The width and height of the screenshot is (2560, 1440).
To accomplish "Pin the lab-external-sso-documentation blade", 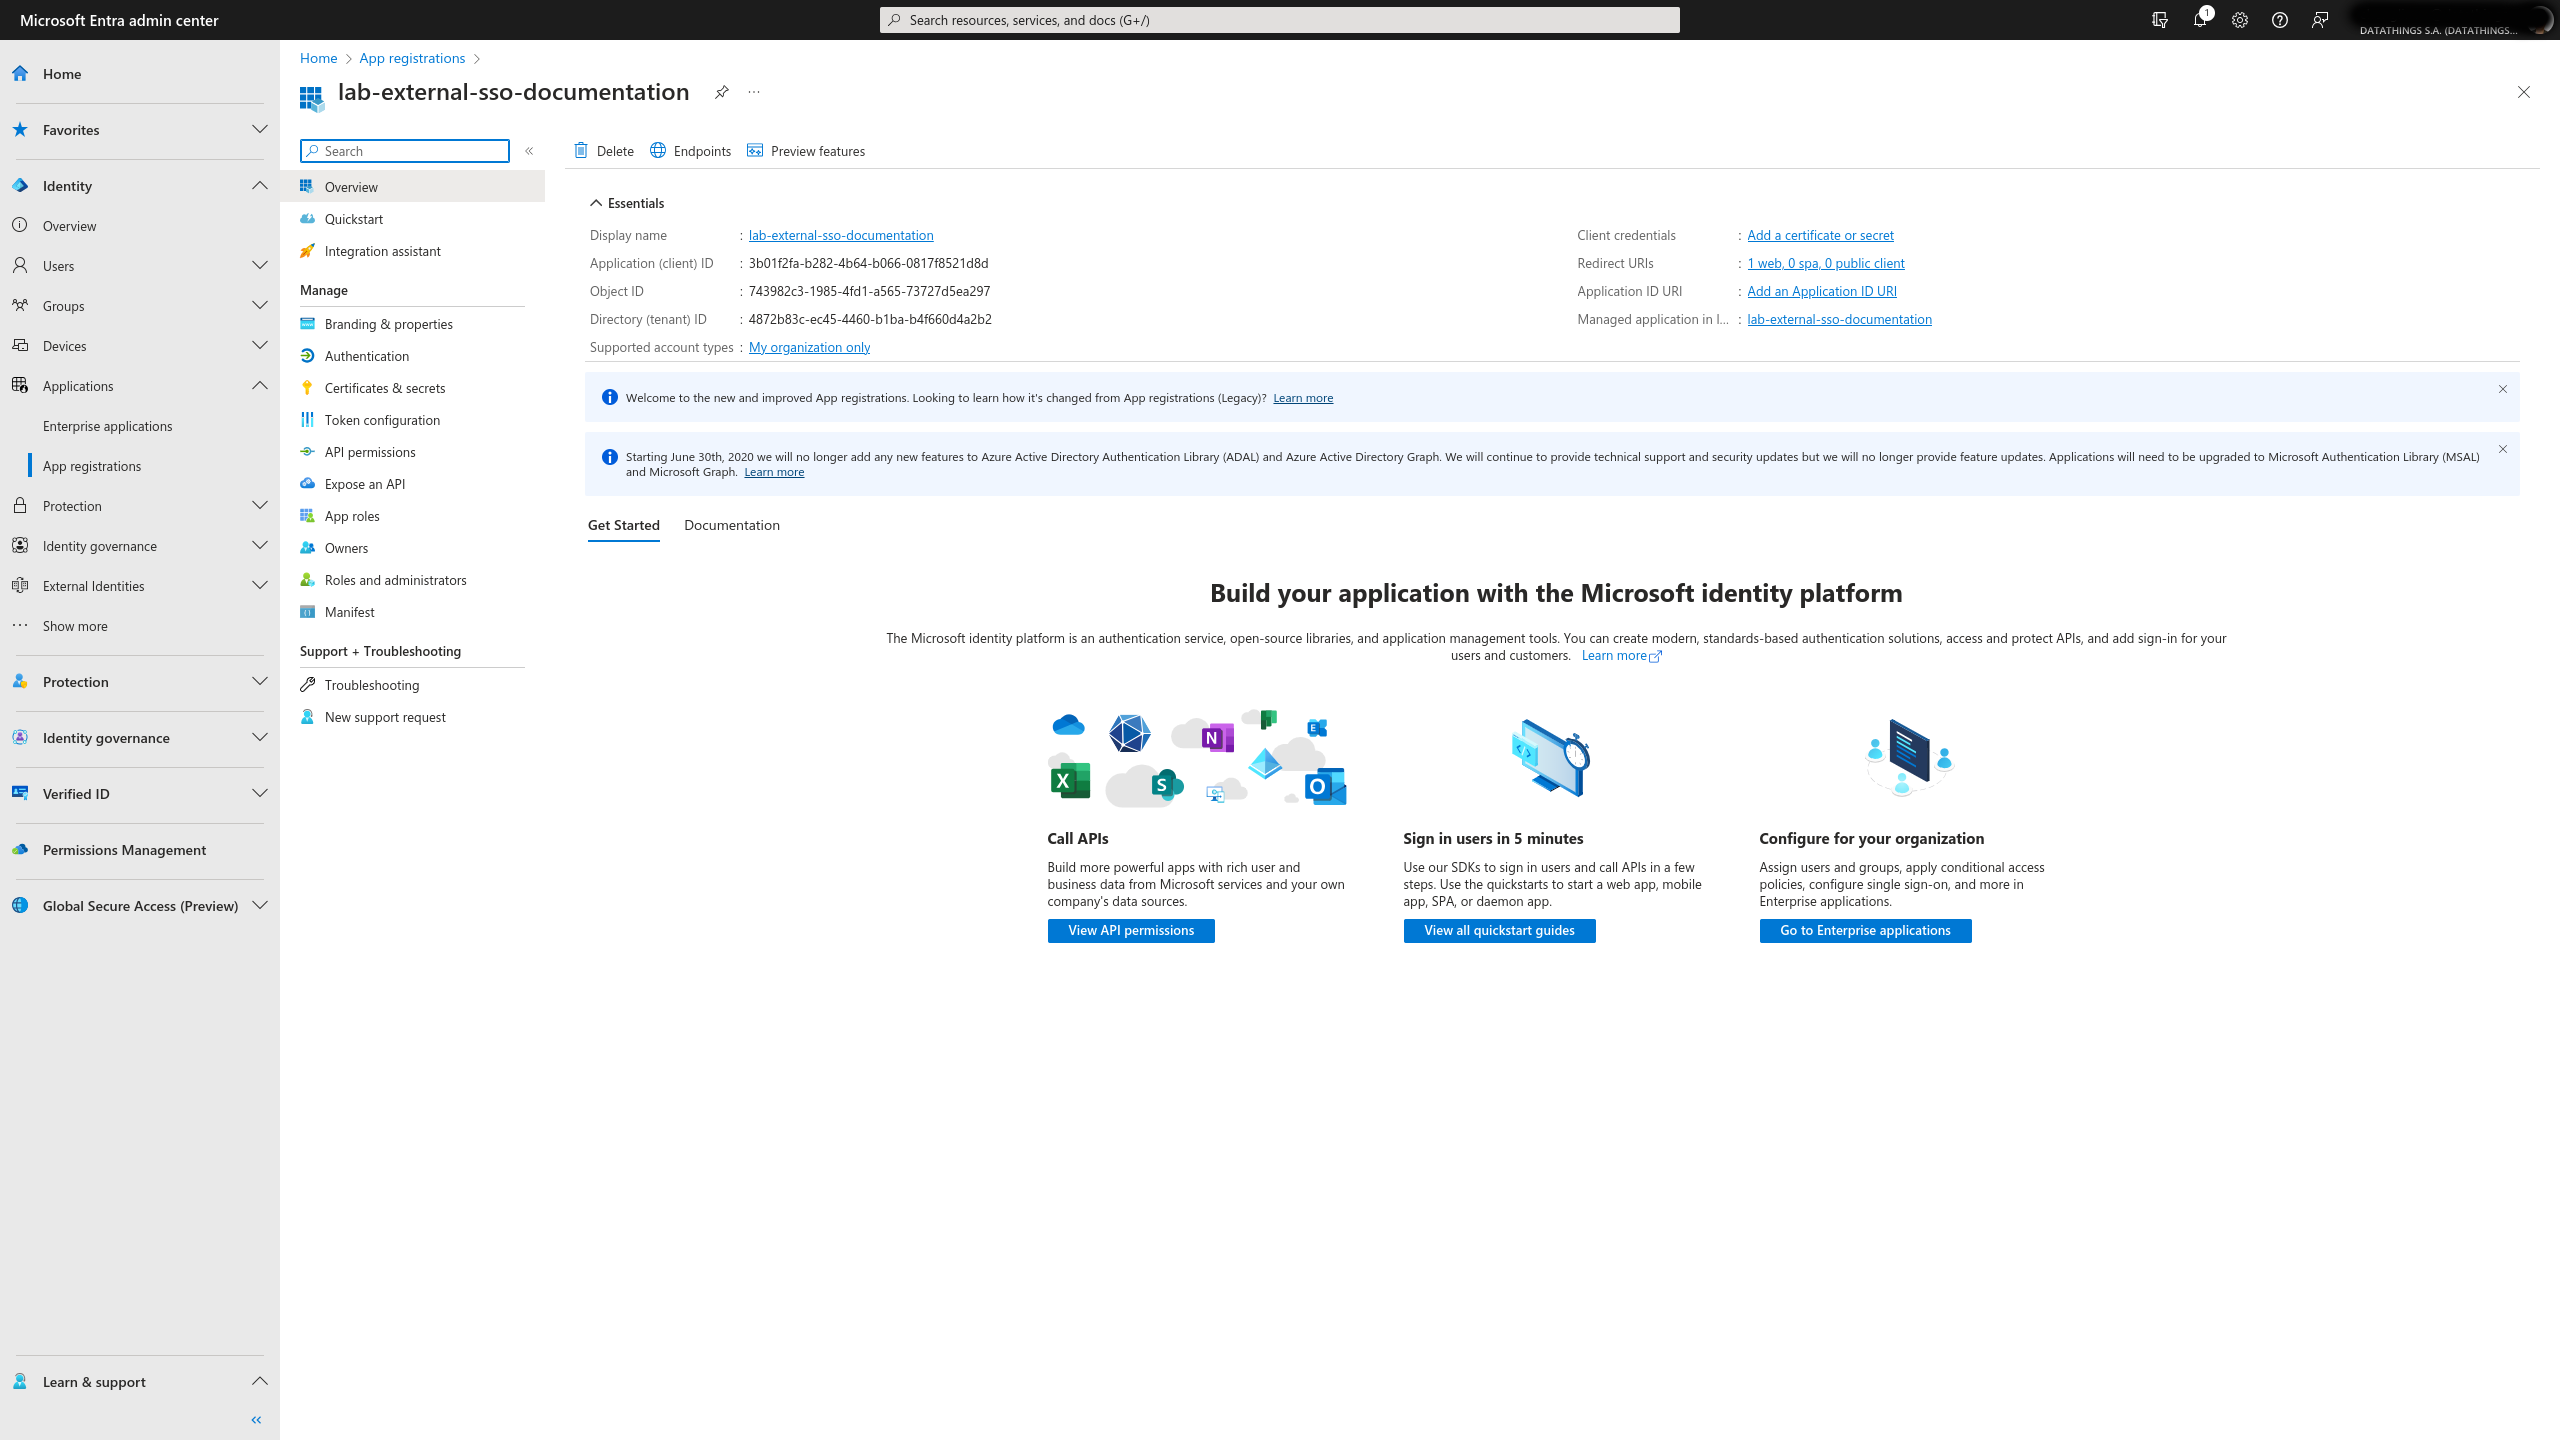I will tap(722, 92).
